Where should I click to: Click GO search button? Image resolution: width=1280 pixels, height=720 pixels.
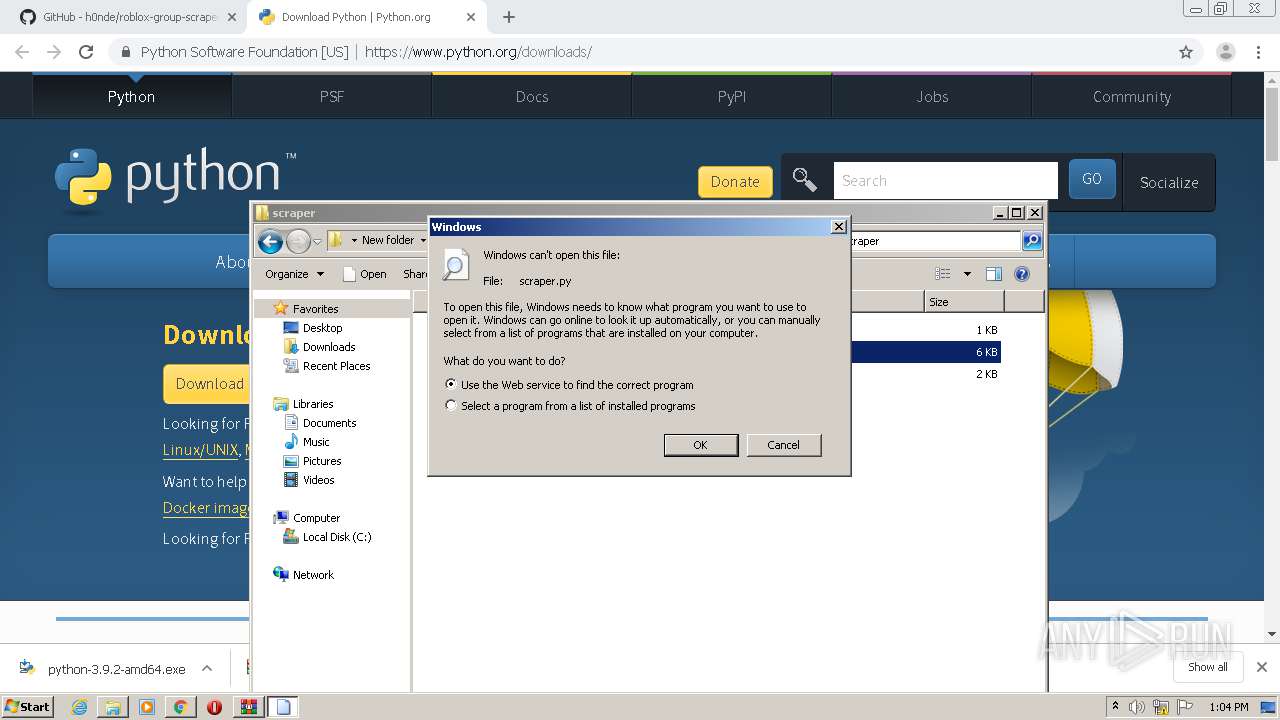pyautogui.click(x=1092, y=179)
